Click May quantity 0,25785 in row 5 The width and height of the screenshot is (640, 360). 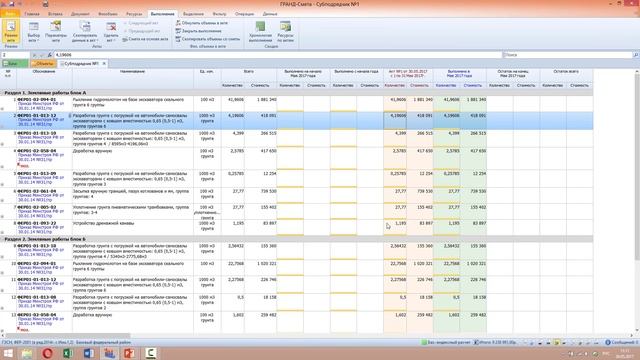451,173
